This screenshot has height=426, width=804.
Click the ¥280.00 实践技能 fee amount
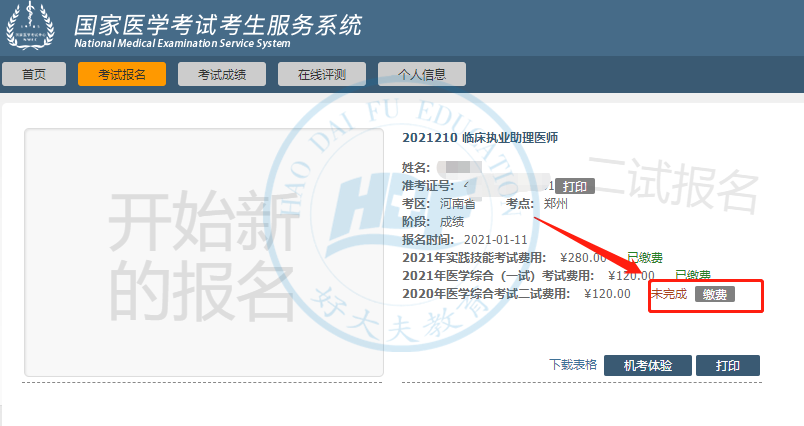coord(584,257)
